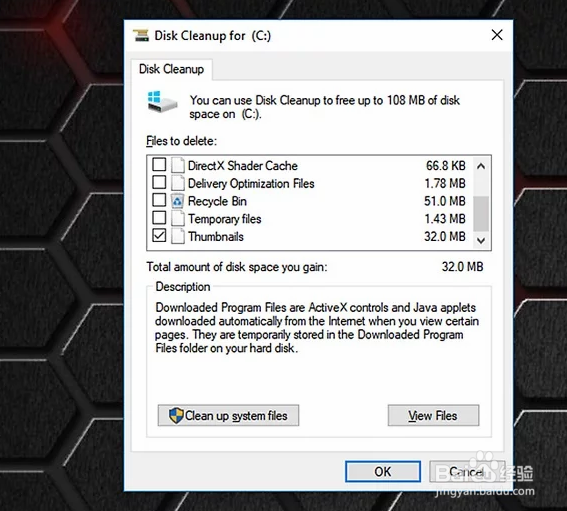
Task: Click the 51.0 MB size value
Action: (x=445, y=201)
